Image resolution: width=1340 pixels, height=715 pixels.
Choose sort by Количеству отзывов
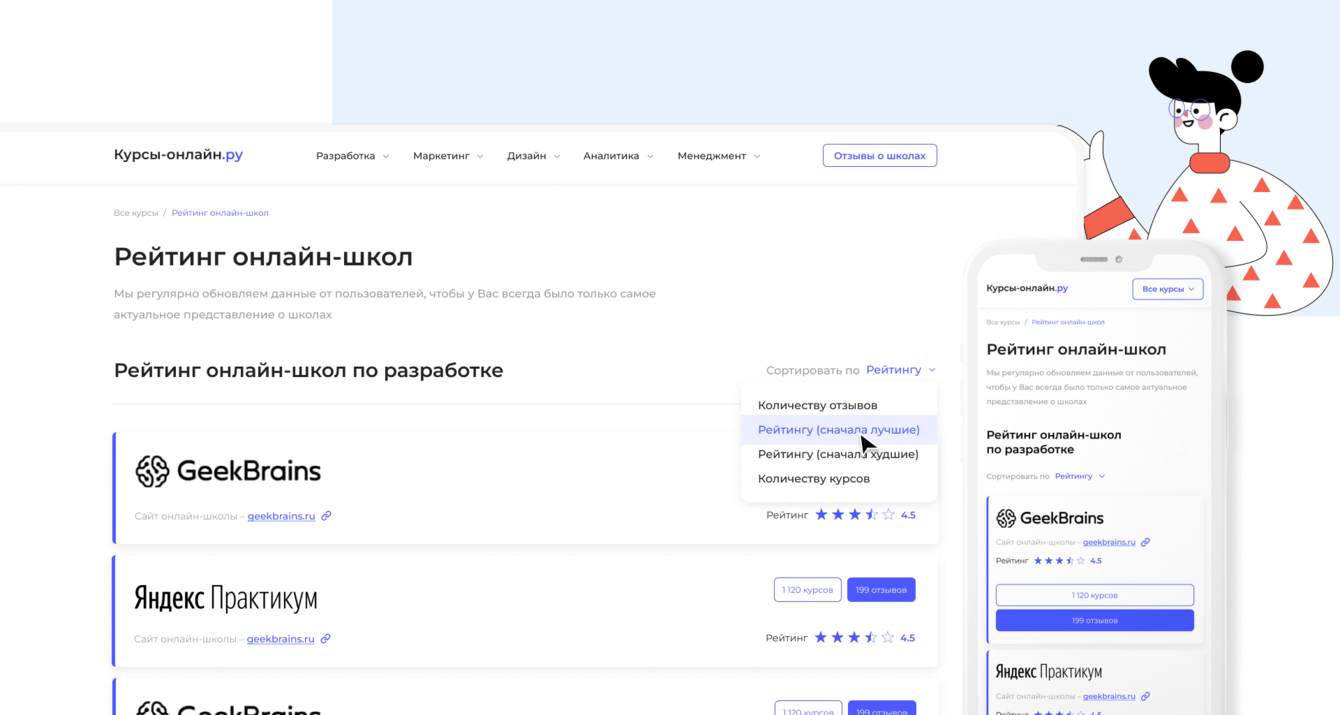(x=817, y=405)
